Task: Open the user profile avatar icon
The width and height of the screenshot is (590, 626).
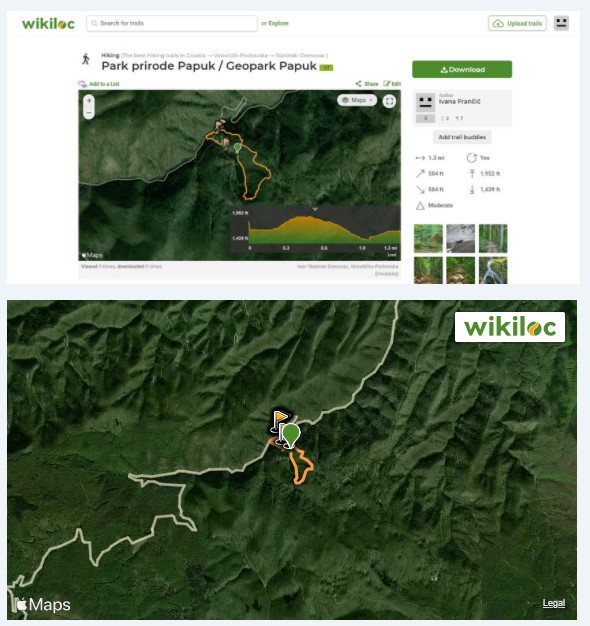Action: click(561, 23)
